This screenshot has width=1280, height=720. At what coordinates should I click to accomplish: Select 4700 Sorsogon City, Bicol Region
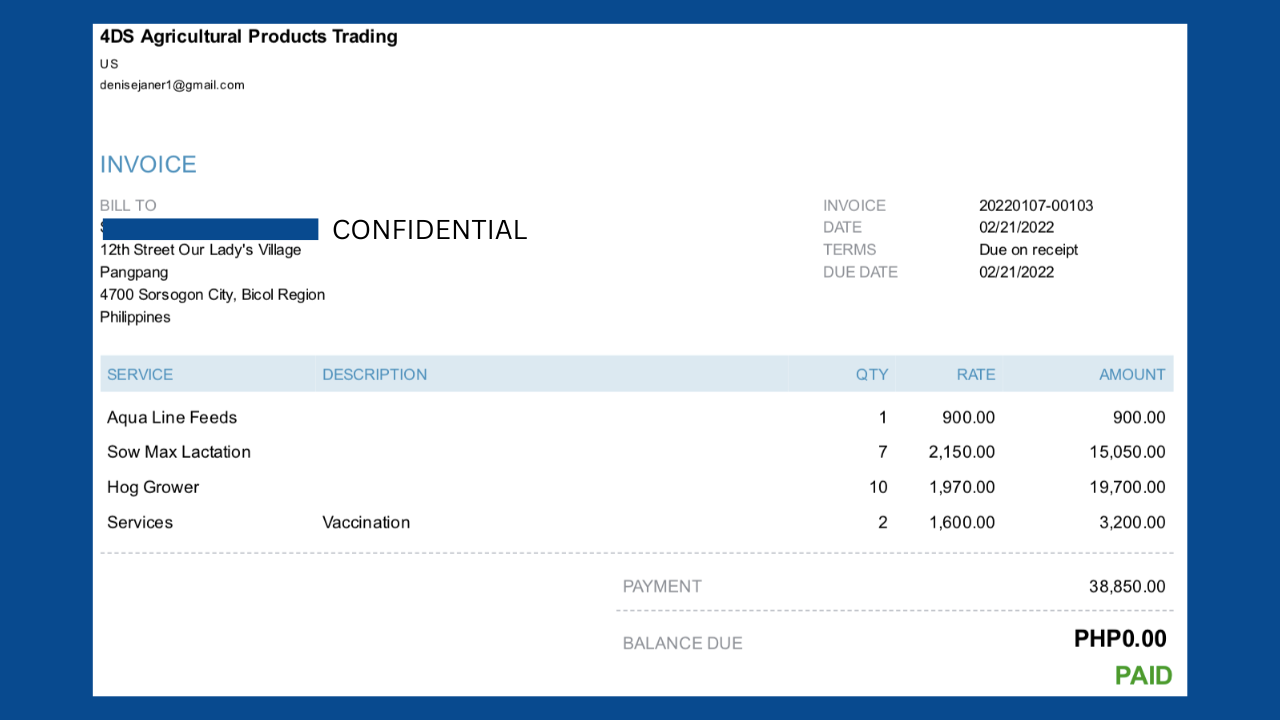pos(212,295)
